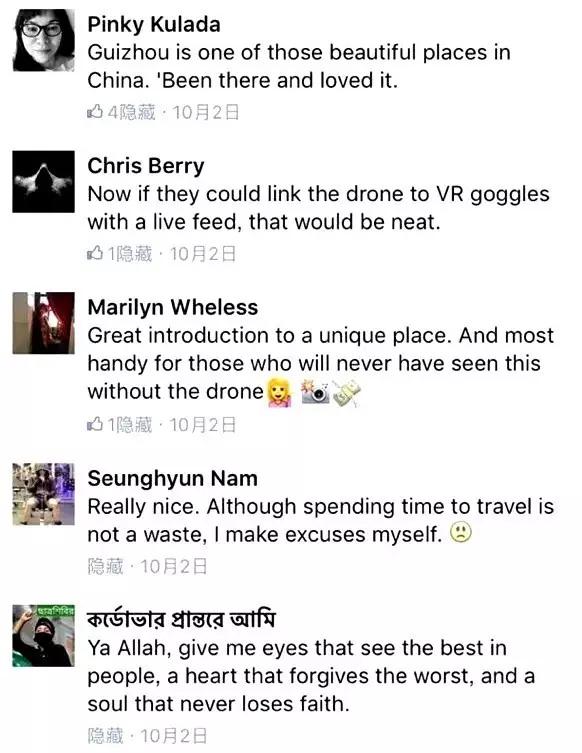Click the 10月2日 timestamp on Seunghyun Nam's comment
Screen dimensions: 582x753
(174, 566)
